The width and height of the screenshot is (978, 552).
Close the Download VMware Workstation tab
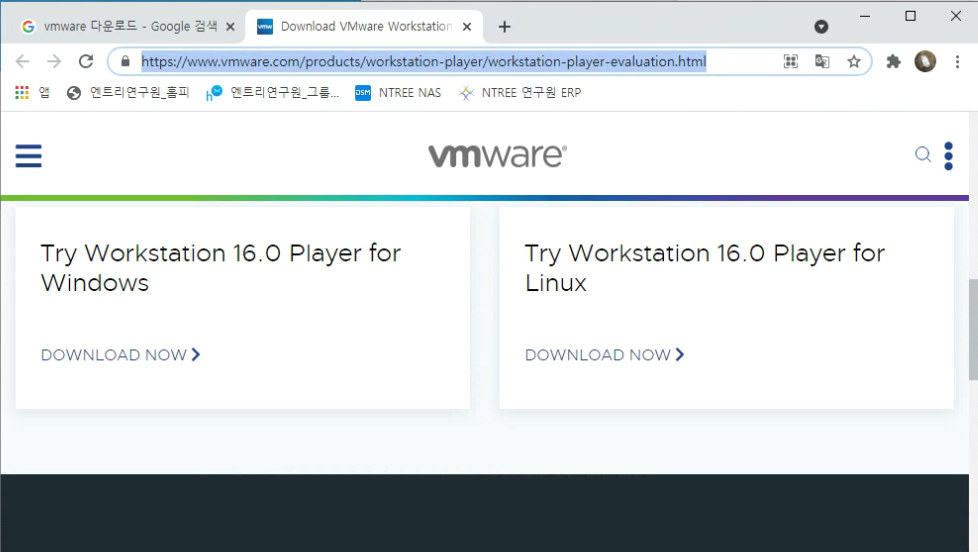[467, 27]
